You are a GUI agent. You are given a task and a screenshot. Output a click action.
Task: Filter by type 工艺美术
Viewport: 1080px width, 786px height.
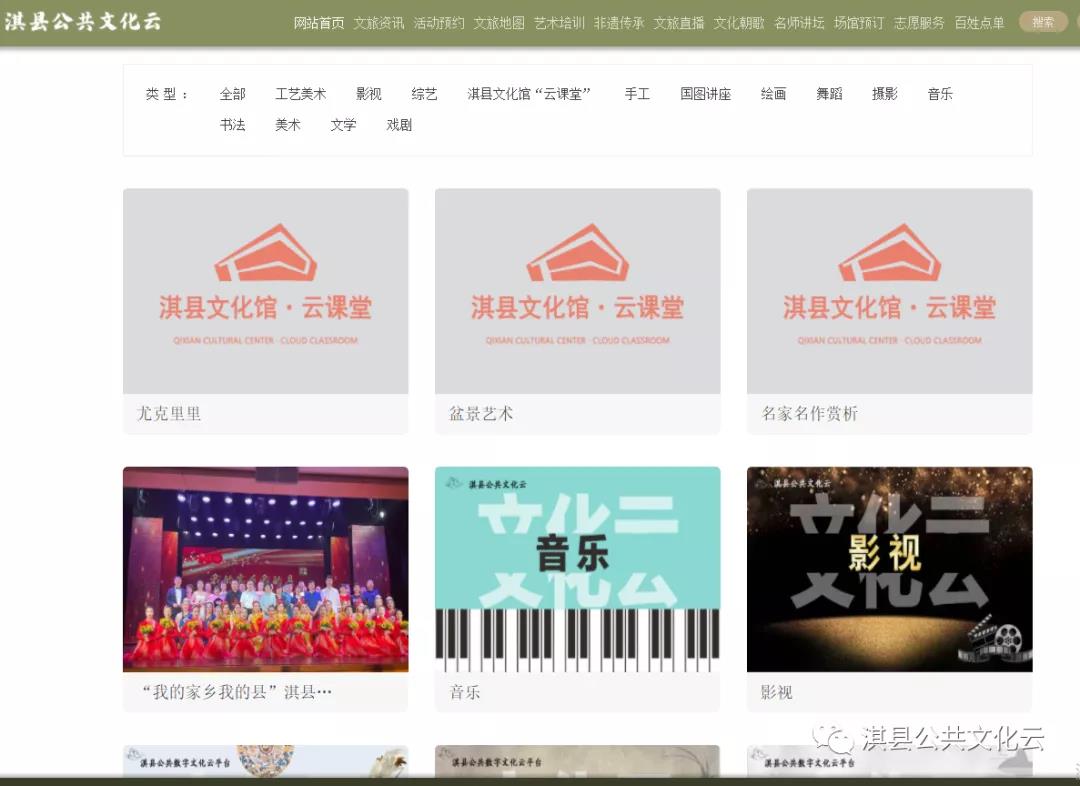click(300, 94)
